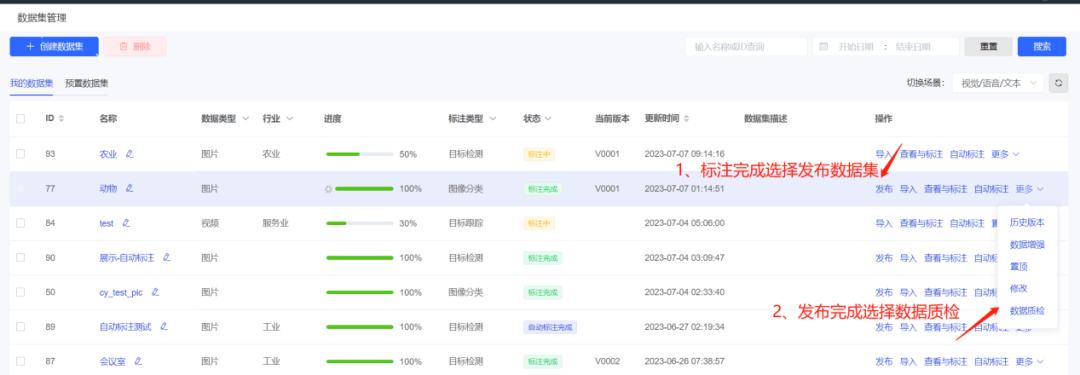Choose 数据质检 from the open 更多 menu
1080x375 pixels.
click(1027, 311)
